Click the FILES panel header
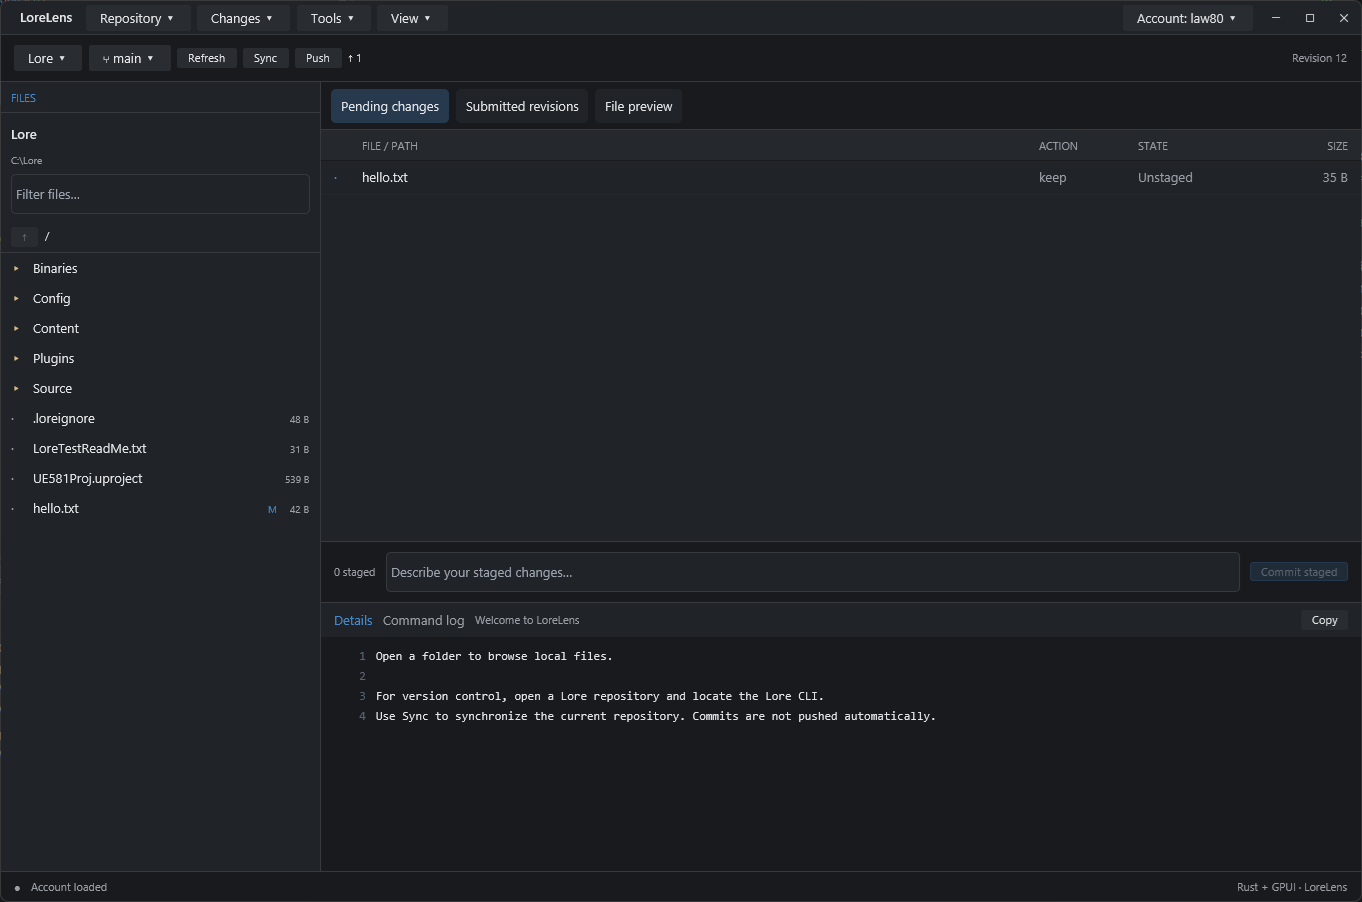The width and height of the screenshot is (1362, 902). [x=23, y=98]
